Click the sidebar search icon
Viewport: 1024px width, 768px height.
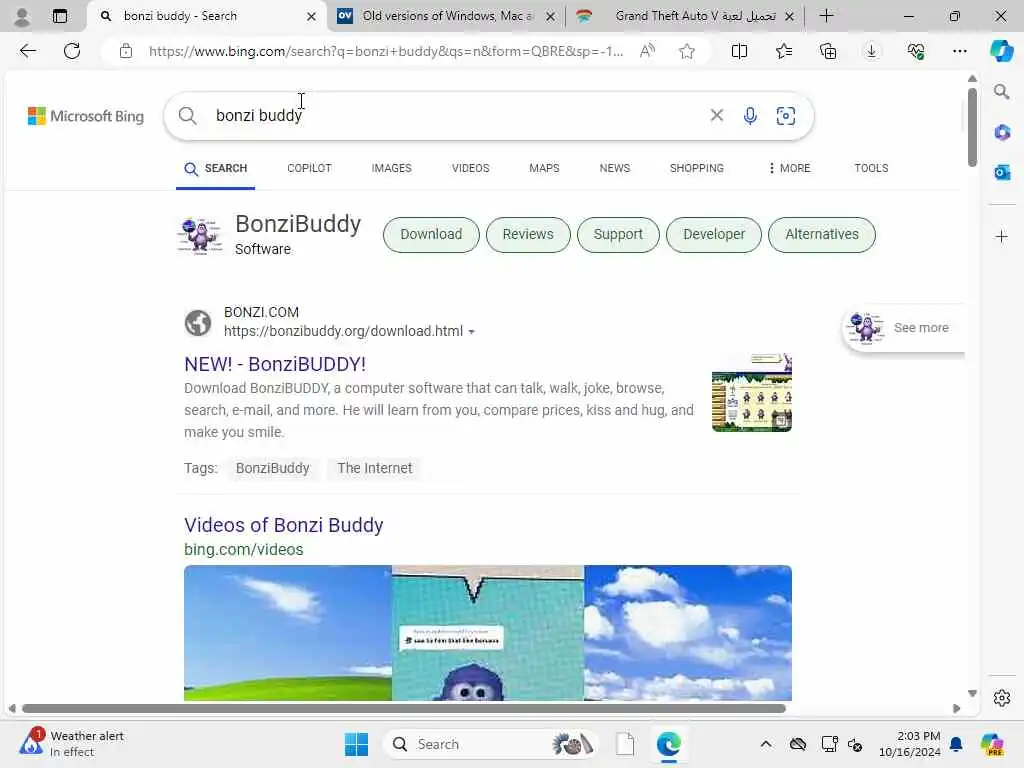[x=1001, y=92]
